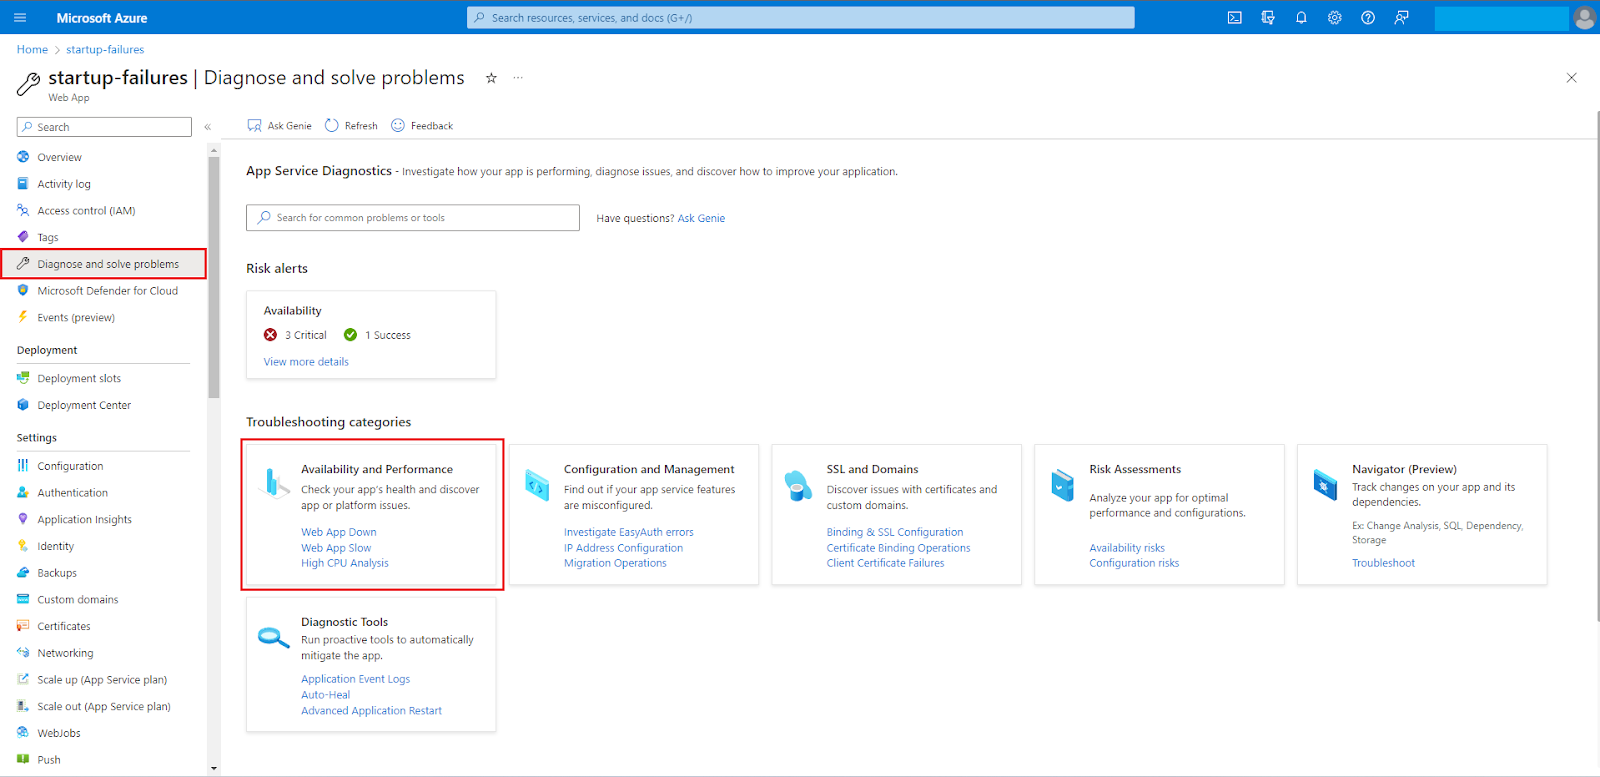
Task: Show notifications bell
Action: click(1301, 18)
